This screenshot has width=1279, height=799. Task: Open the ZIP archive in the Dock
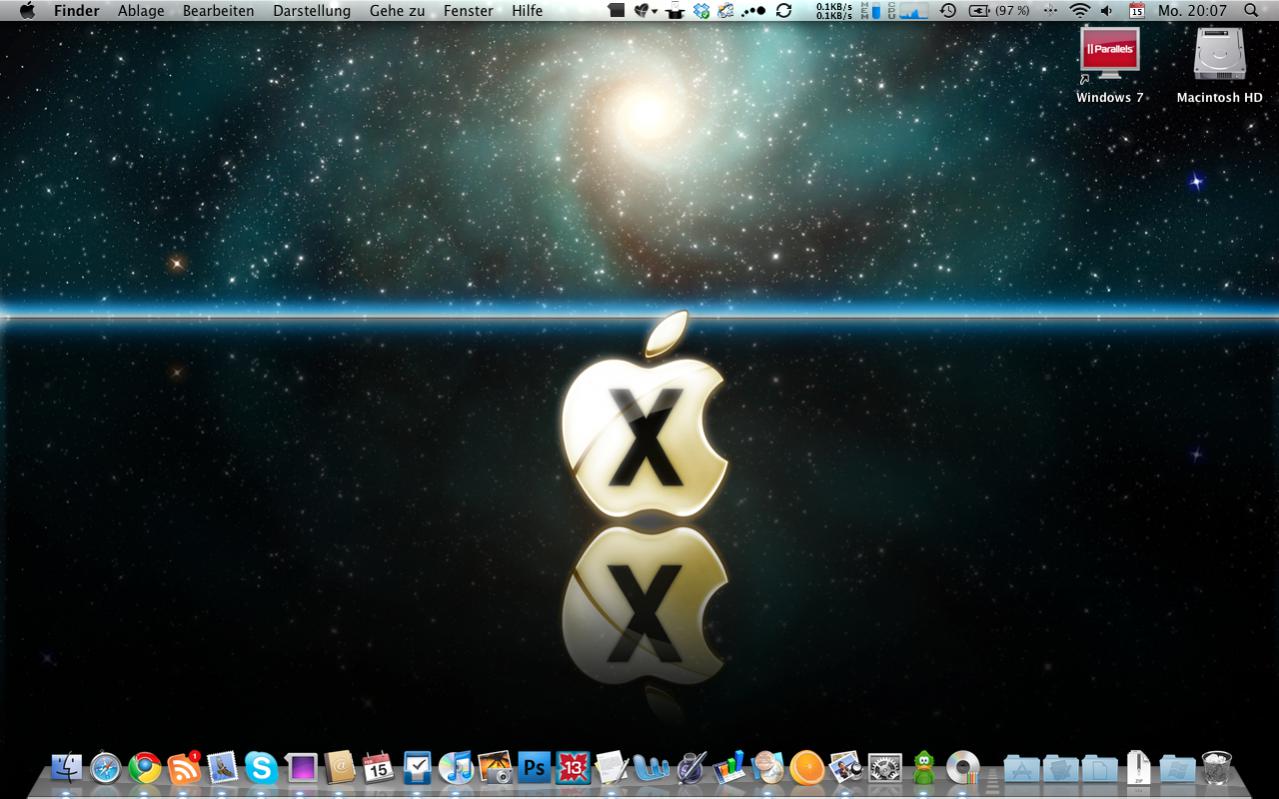coord(1139,767)
